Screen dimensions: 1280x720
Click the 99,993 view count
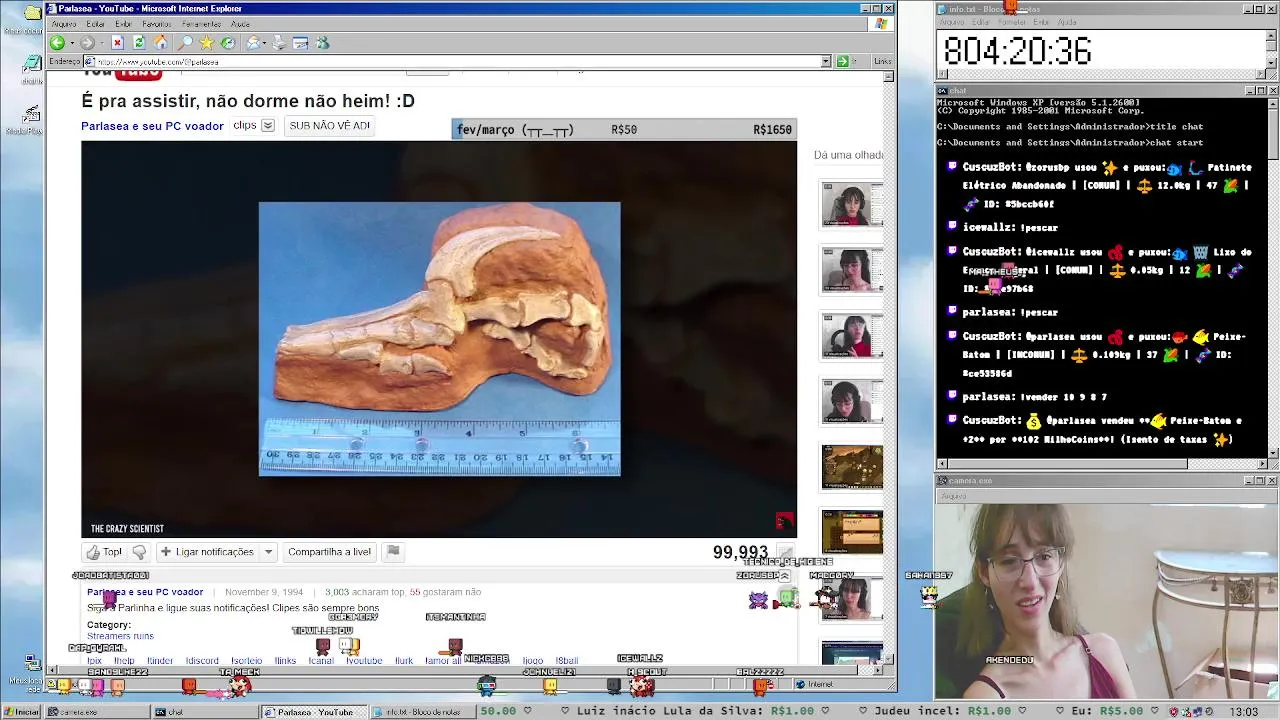click(740, 553)
